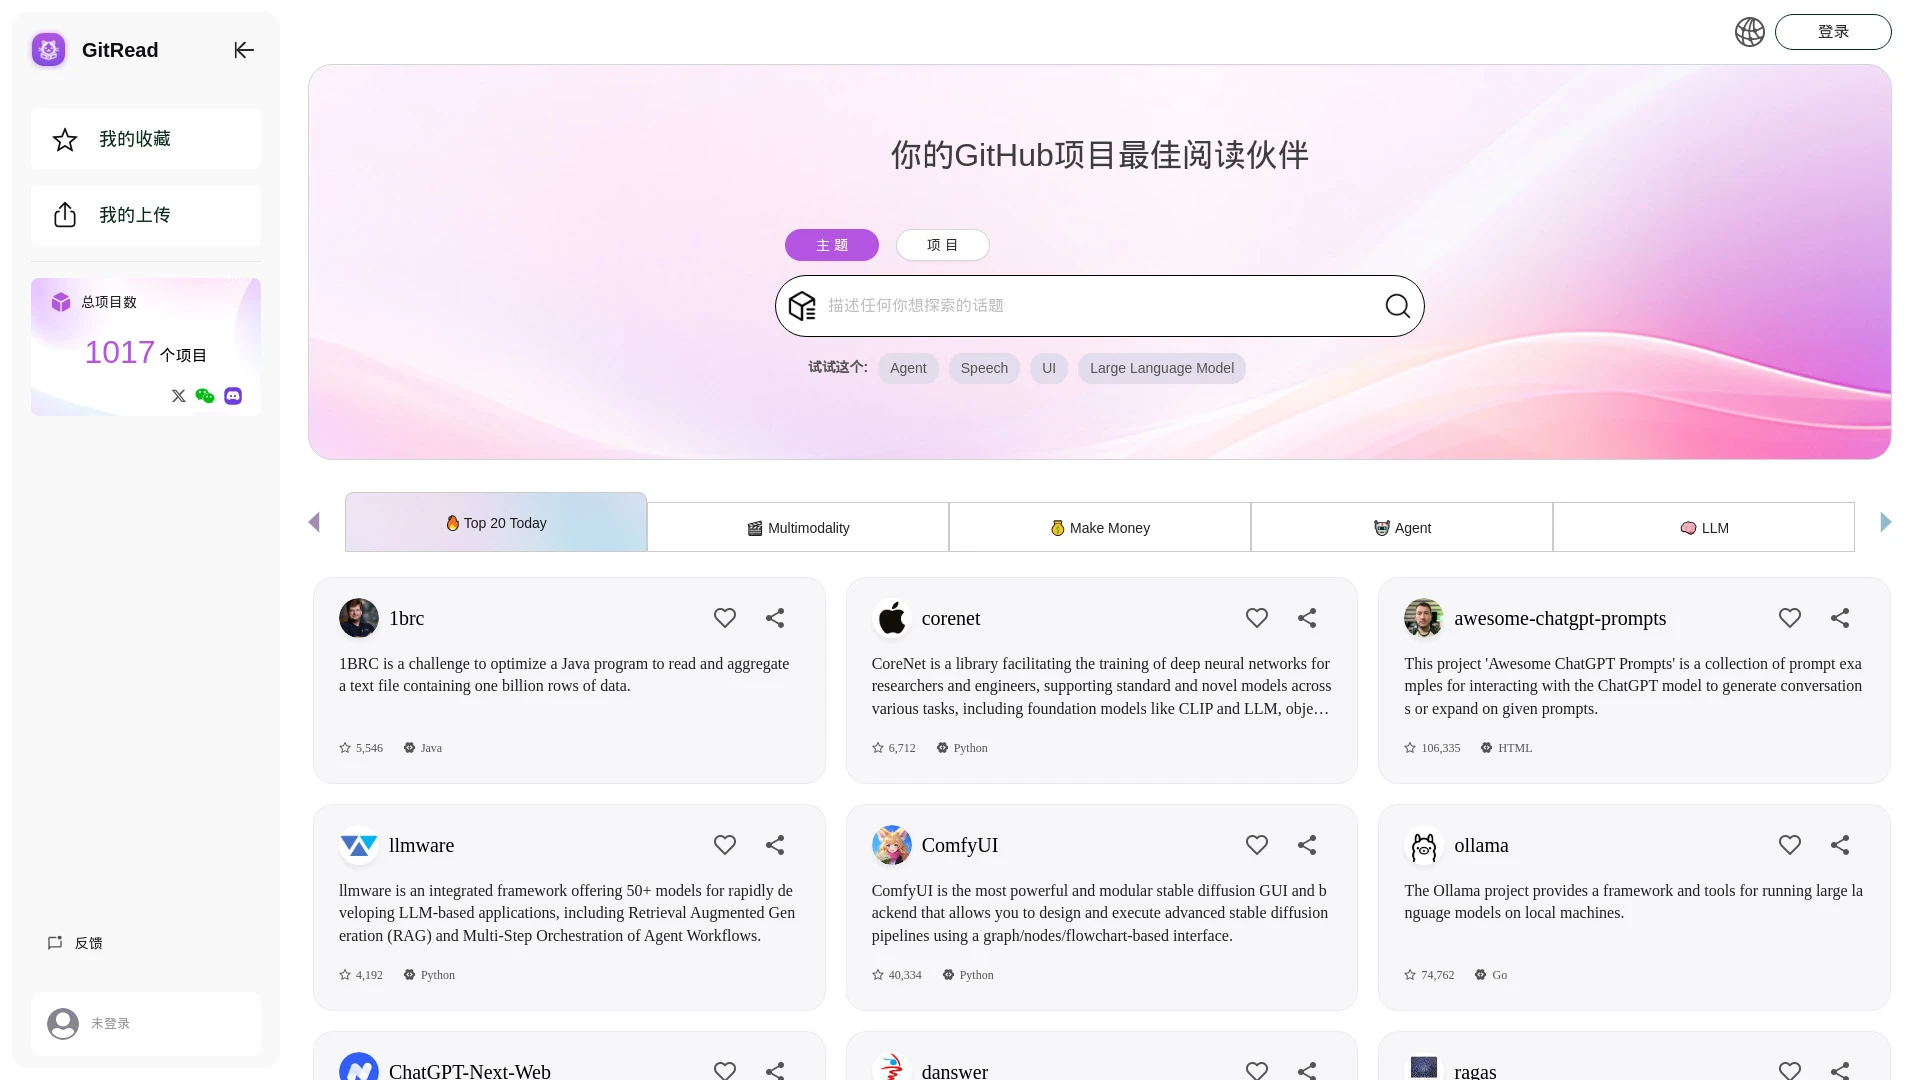Click the Large Language Model tag button
The width and height of the screenshot is (1920, 1080).
pos(1162,368)
